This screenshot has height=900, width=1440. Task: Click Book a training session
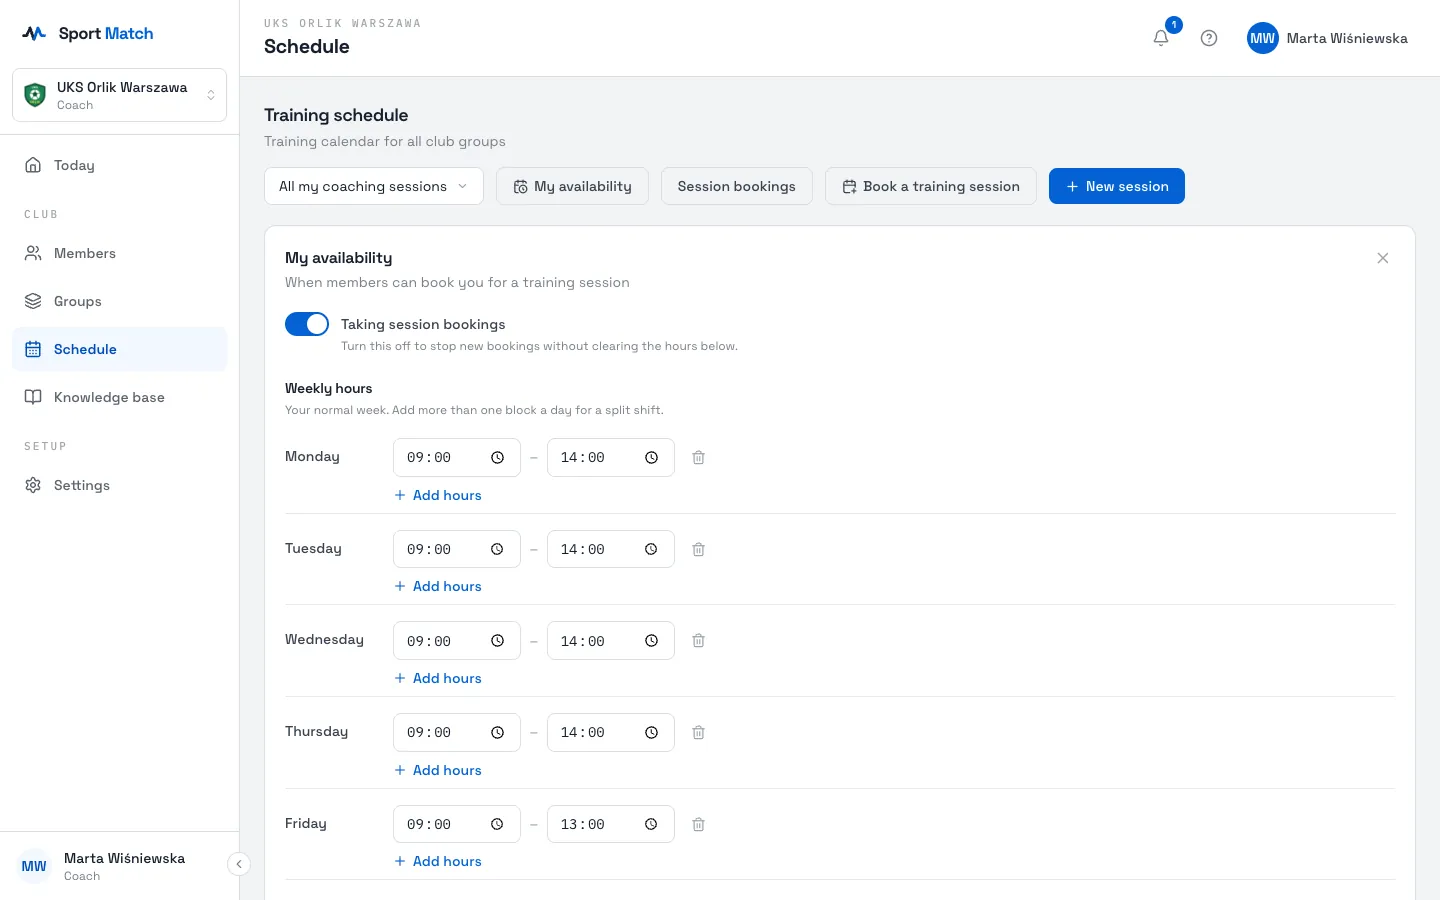tap(931, 186)
